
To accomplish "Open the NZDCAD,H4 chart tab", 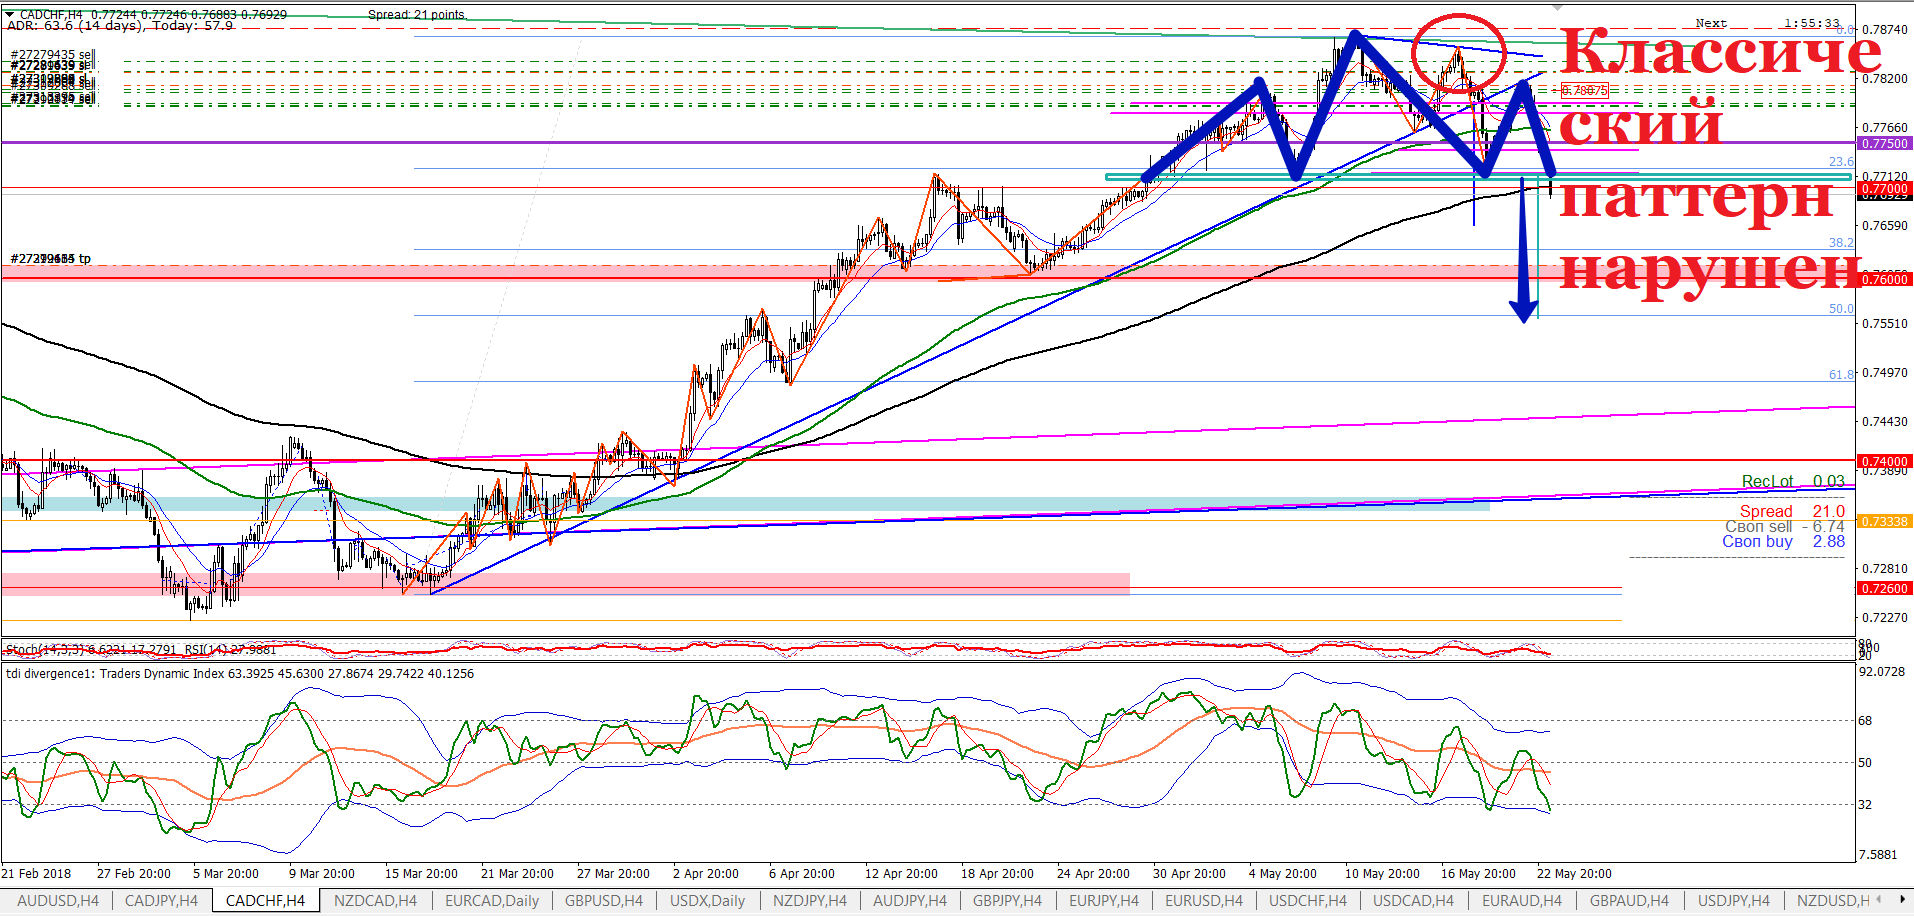I will (376, 901).
